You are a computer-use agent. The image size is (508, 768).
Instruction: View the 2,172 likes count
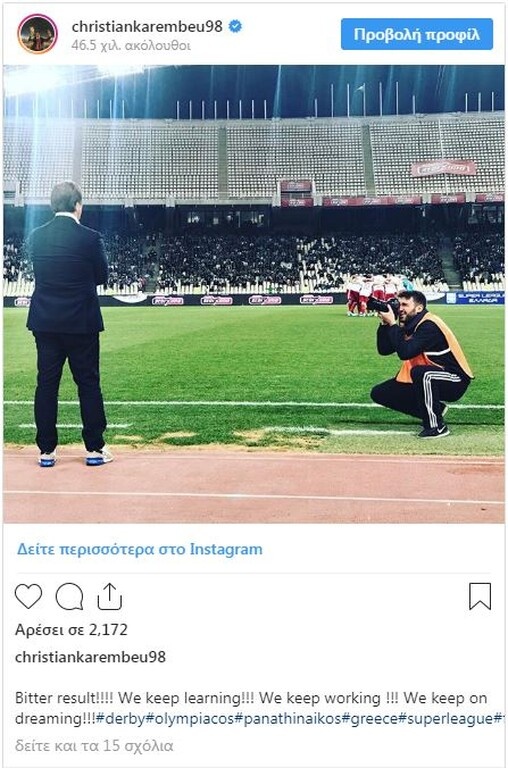(x=71, y=629)
